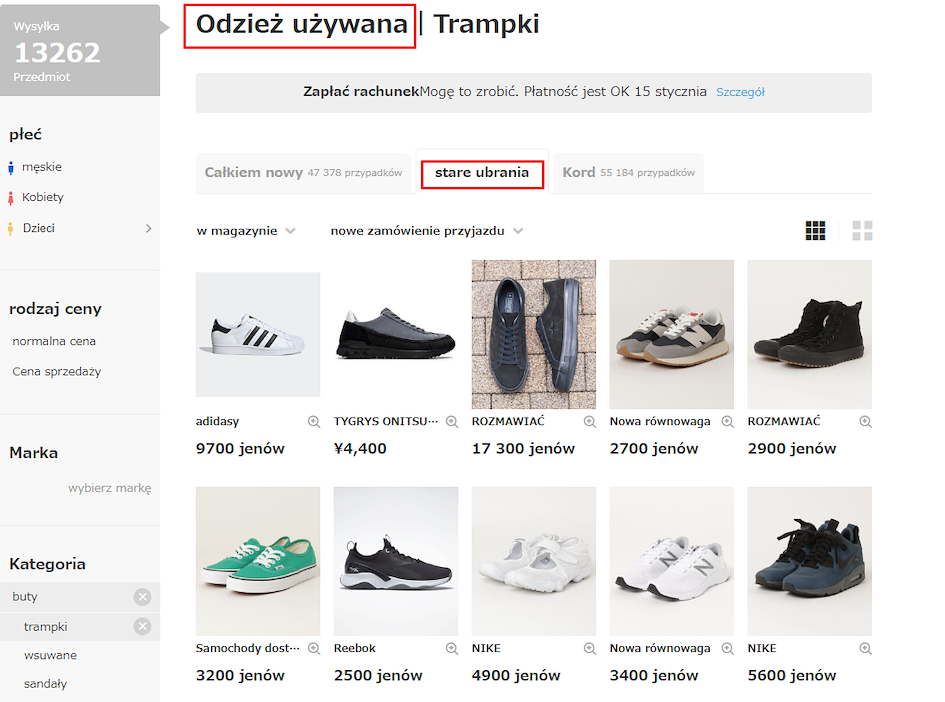
Task: Zoom the 4900 jenów NIKE item
Action: tap(589, 648)
